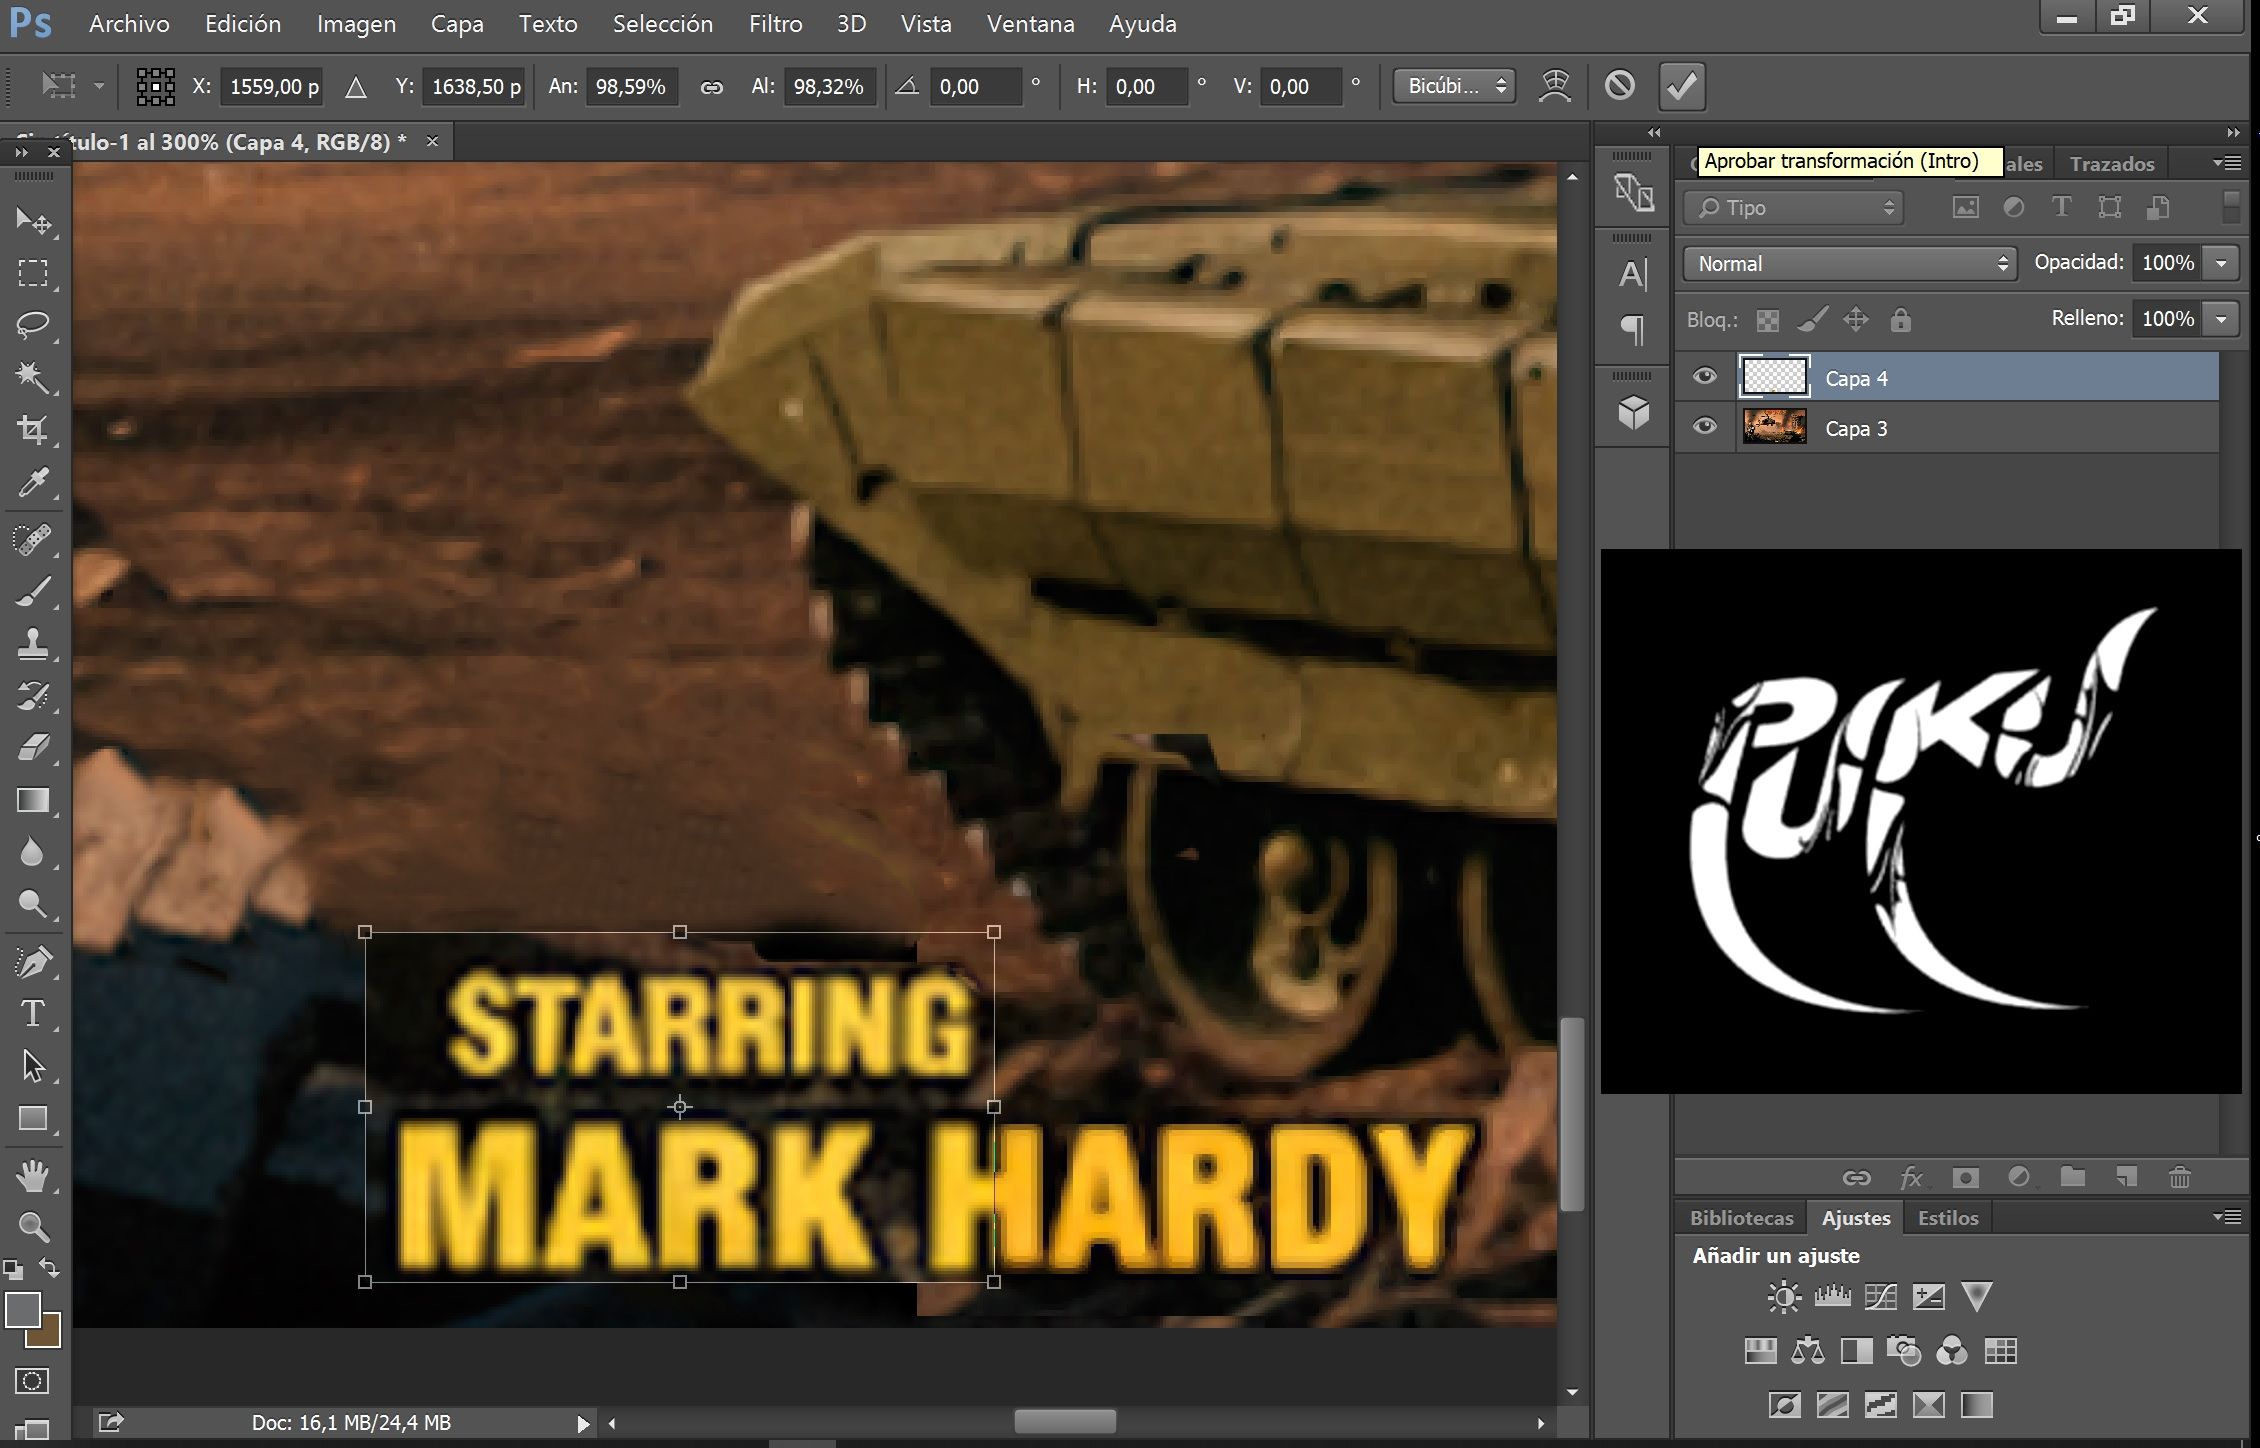The height and width of the screenshot is (1448, 2260).
Task: Click the delete layer trash icon
Action: tap(2180, 1177)
